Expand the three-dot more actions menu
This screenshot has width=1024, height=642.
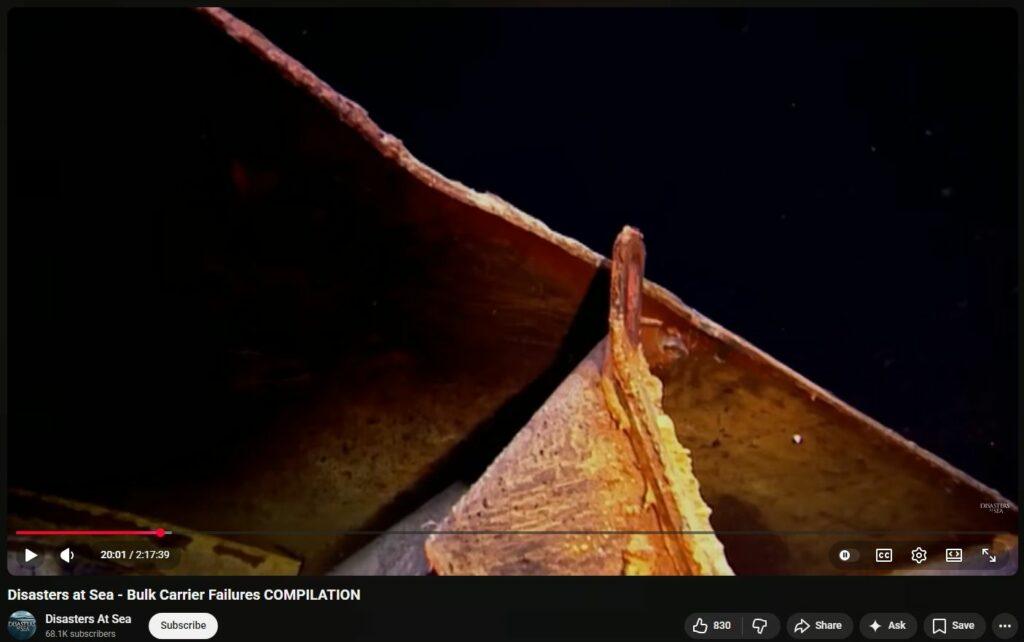tap(1005, 626)
